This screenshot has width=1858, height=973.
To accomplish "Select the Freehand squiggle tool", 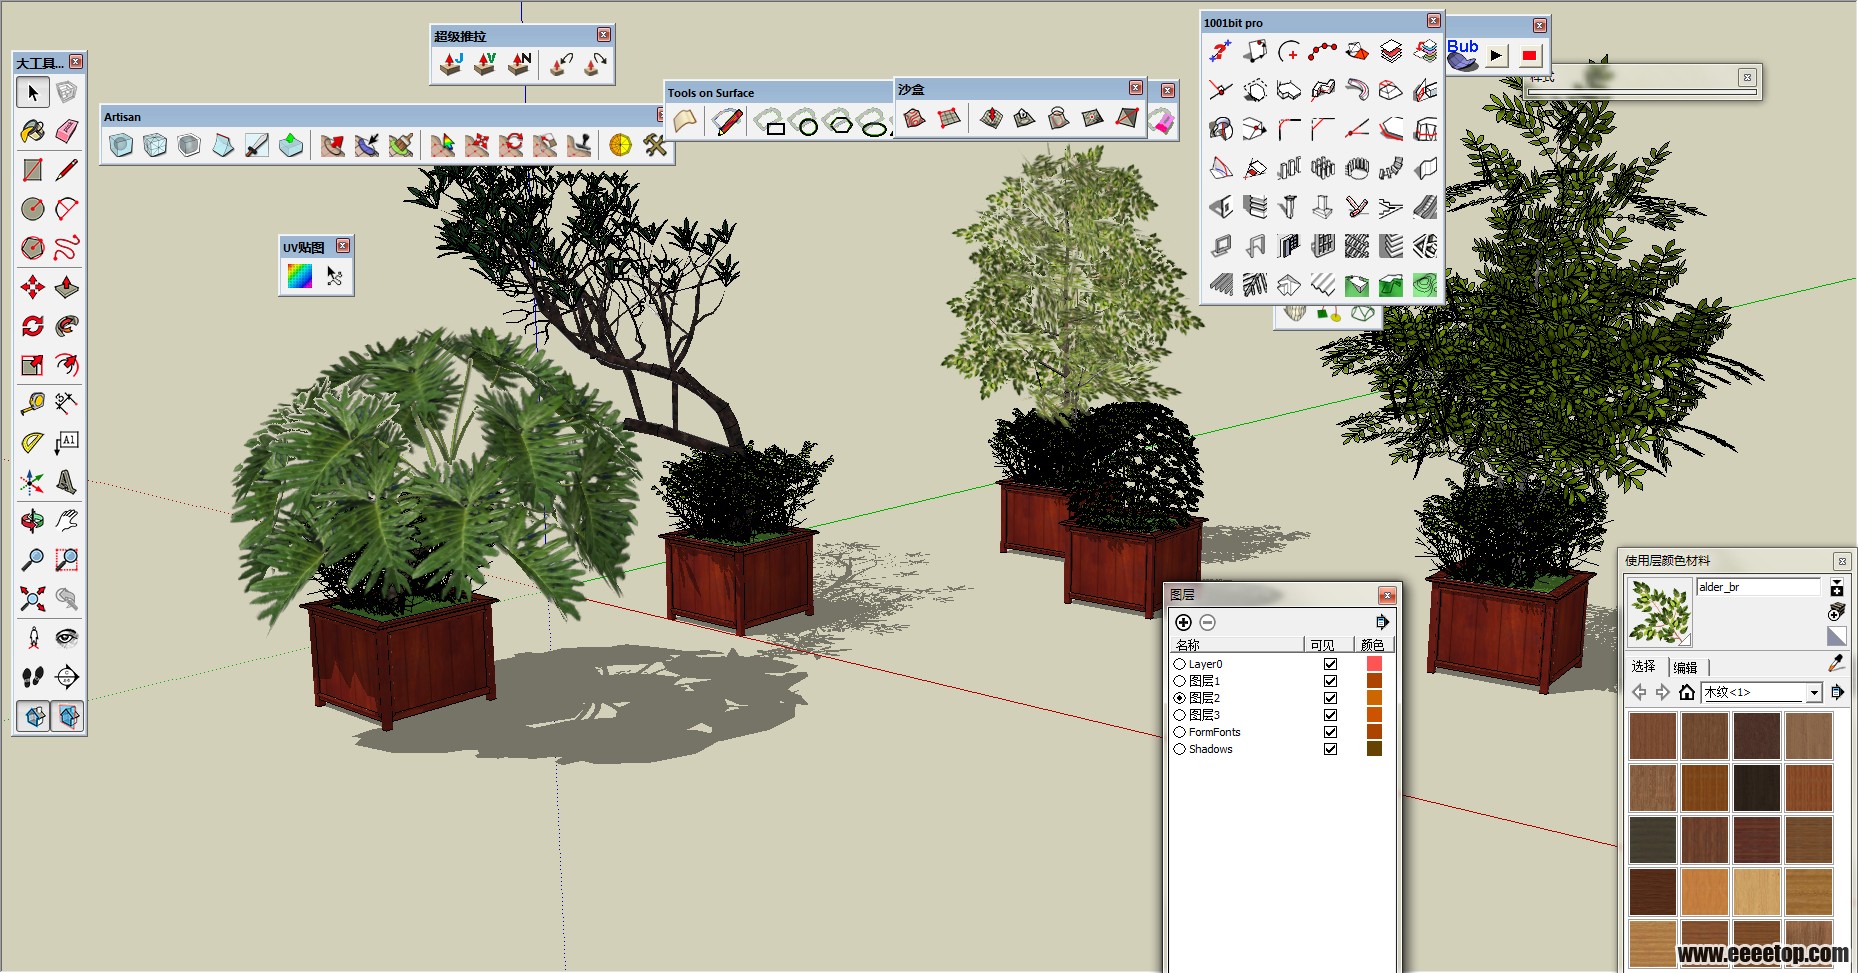I will click(67, 247).
